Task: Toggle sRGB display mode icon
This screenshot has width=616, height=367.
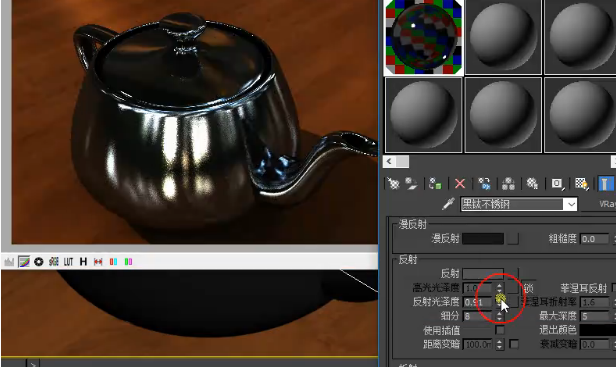Action: click(53, 262)
